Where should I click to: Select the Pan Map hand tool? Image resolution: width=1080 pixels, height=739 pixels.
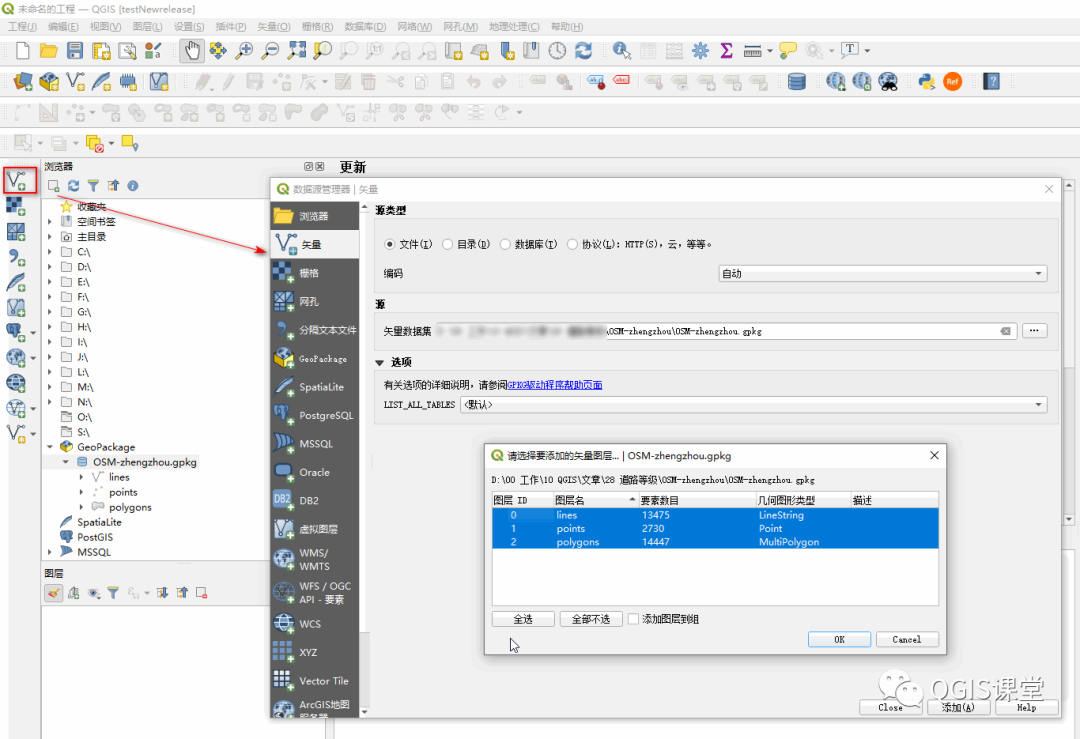pos(191,50)
